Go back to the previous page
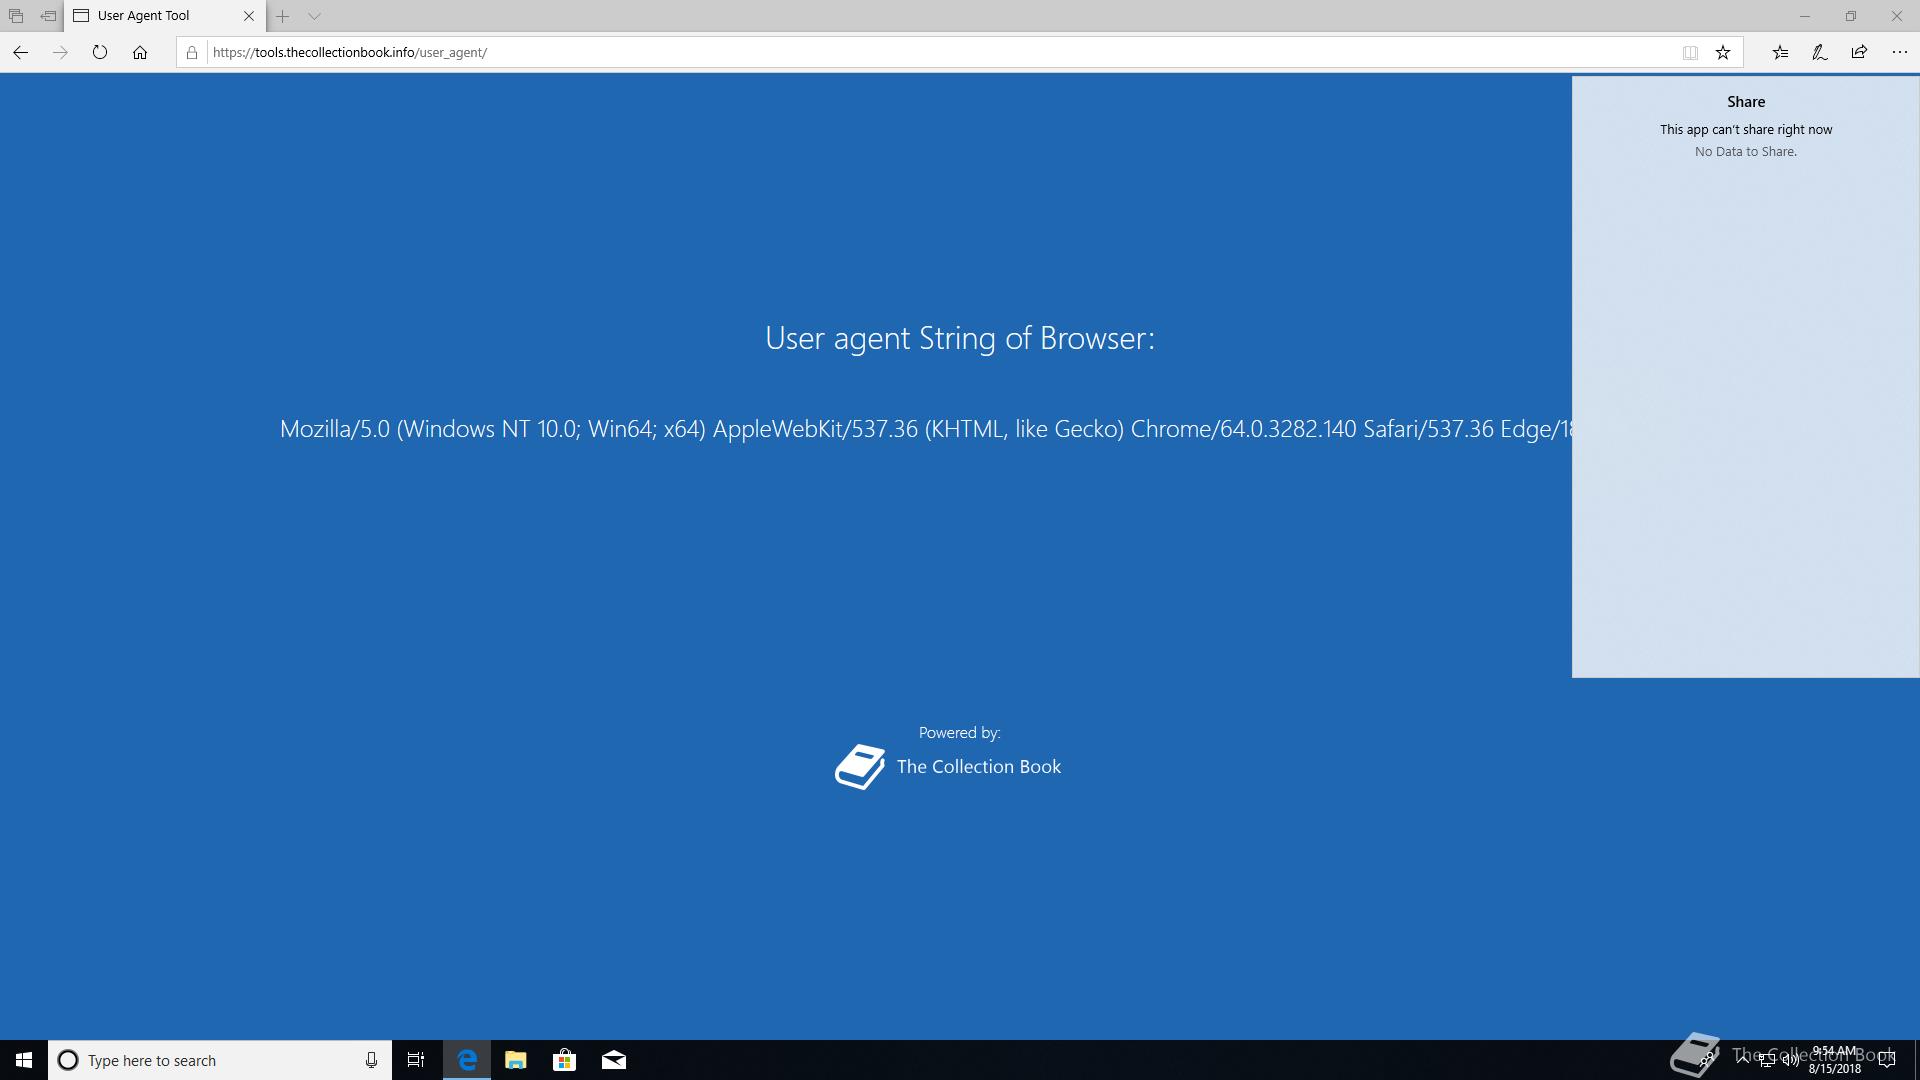1920x1080 pixels. pos(20,52)
